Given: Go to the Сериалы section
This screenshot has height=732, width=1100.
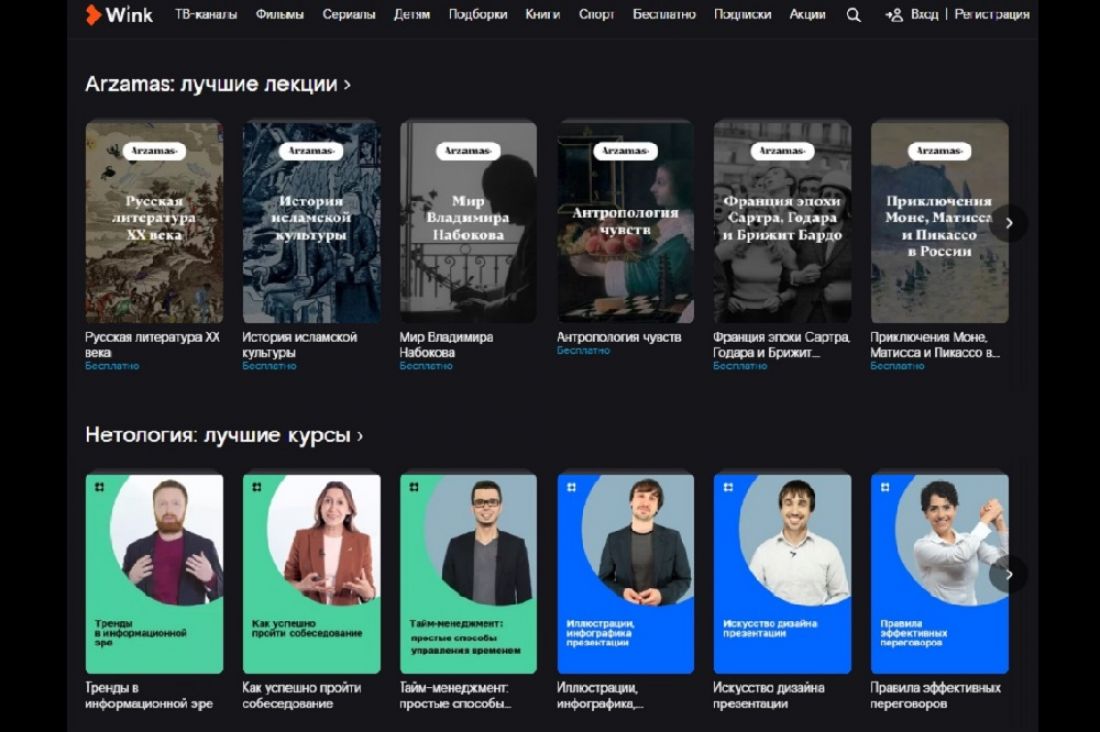Looking at the screenshot, I should pos(349,15).
